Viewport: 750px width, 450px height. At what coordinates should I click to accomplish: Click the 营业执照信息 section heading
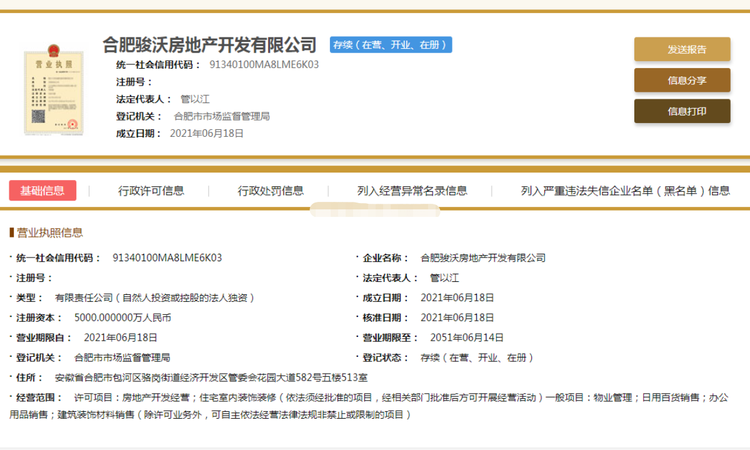tap(50, 233)
